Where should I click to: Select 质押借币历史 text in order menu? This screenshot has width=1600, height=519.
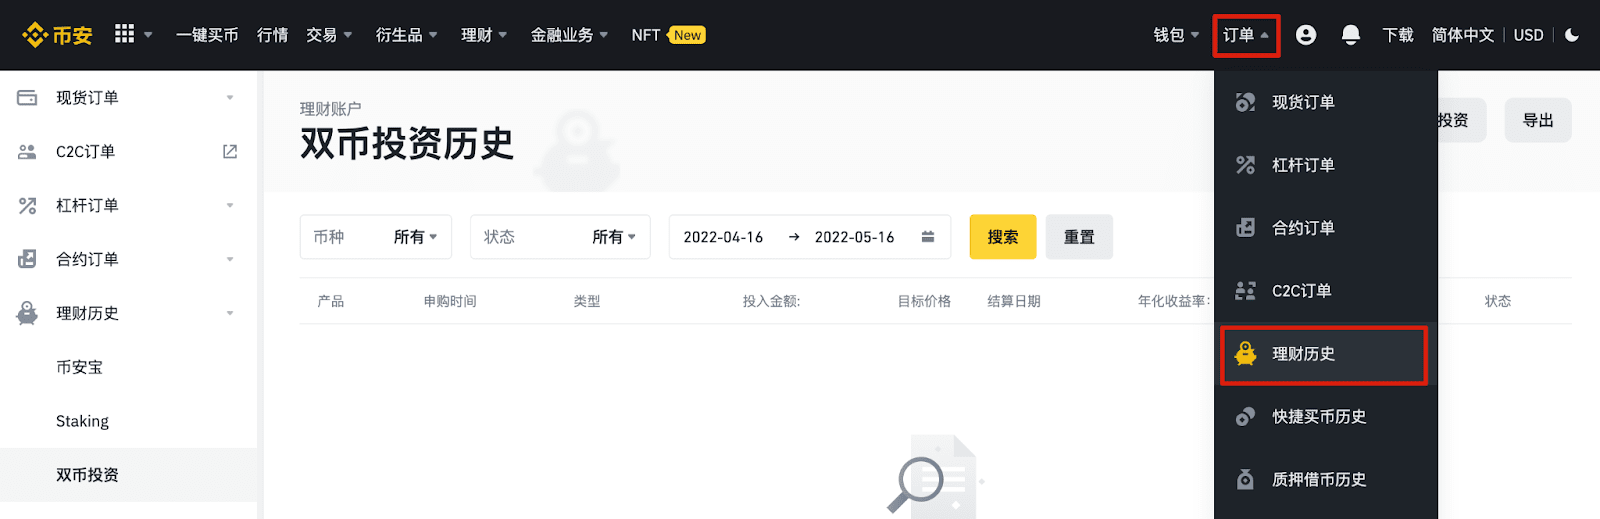1319,480
